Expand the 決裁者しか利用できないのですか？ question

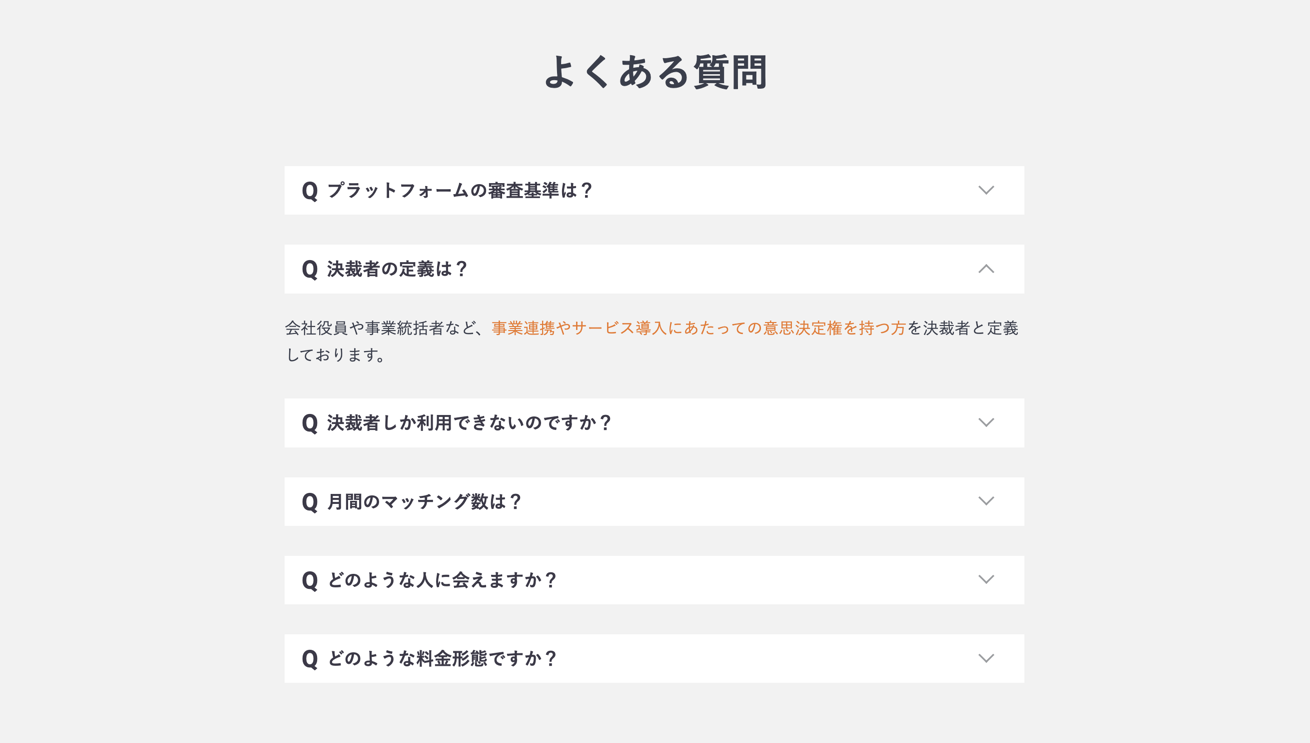[654, 422]
